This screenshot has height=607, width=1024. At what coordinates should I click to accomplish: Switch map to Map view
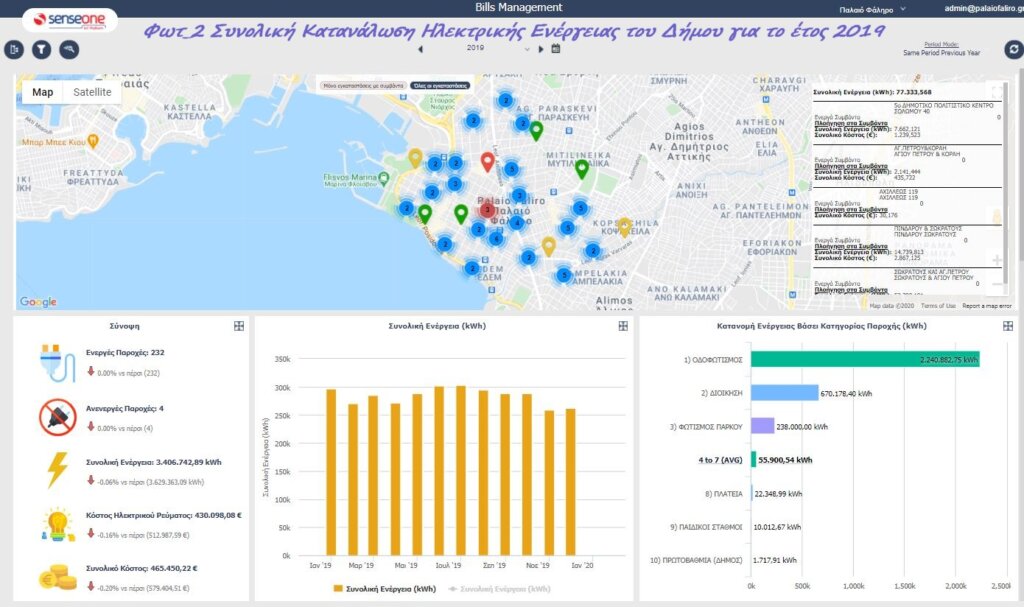tap(42, 92)
